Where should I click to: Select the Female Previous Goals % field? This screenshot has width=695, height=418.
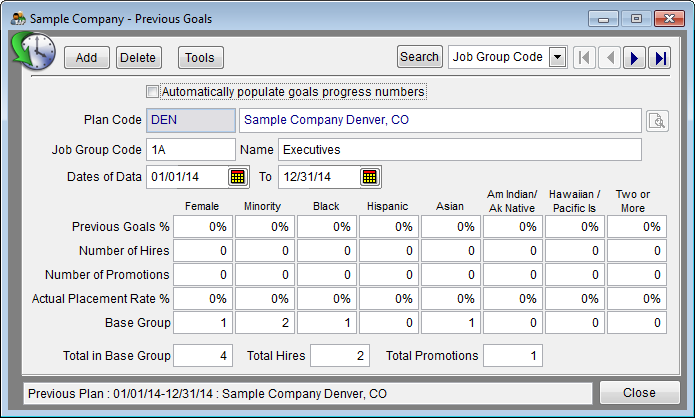pos(203,227)
